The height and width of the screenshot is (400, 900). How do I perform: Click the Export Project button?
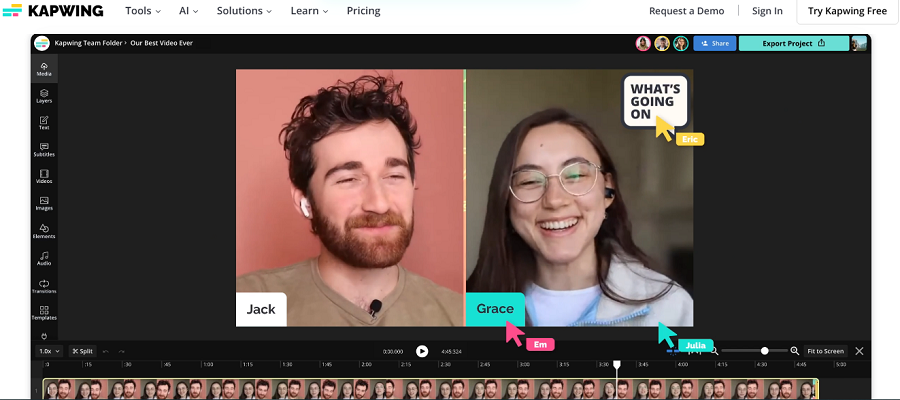(794, 44)
